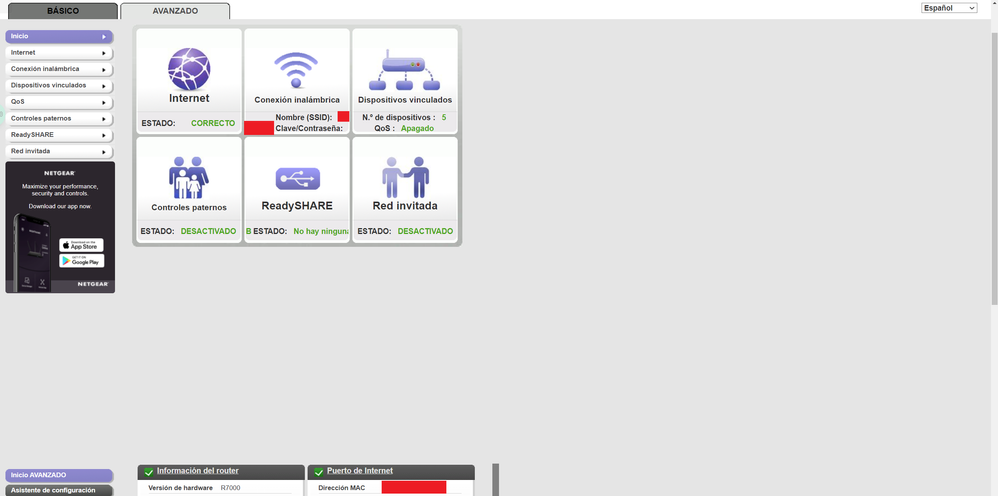Screen dimensions: 998x496
Task: Open Asistente de configuración menu item
Action: pos(59,491)
